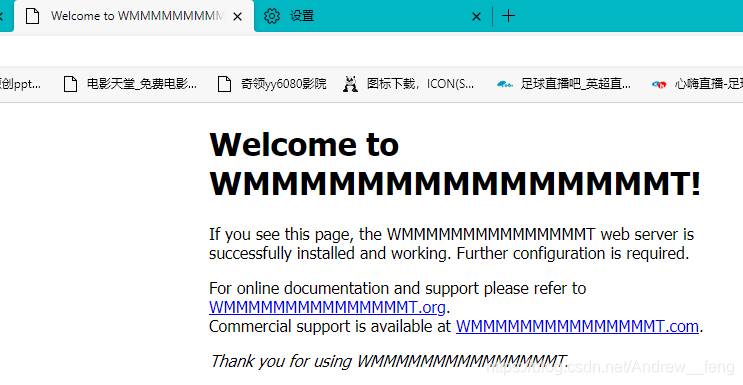Open the 图标下载, ICON bookmark
This screenshot has width=743, height=385.
coord(408,84)
